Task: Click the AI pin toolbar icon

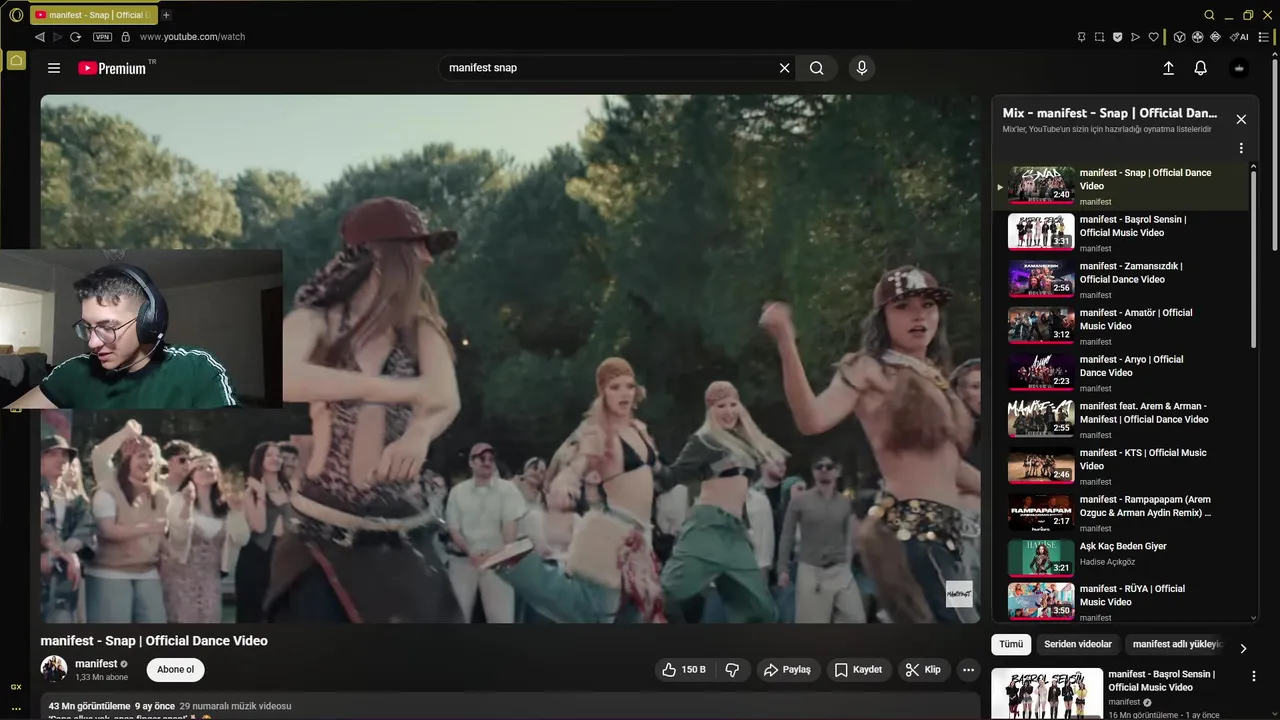Action: coord(1239,37)
